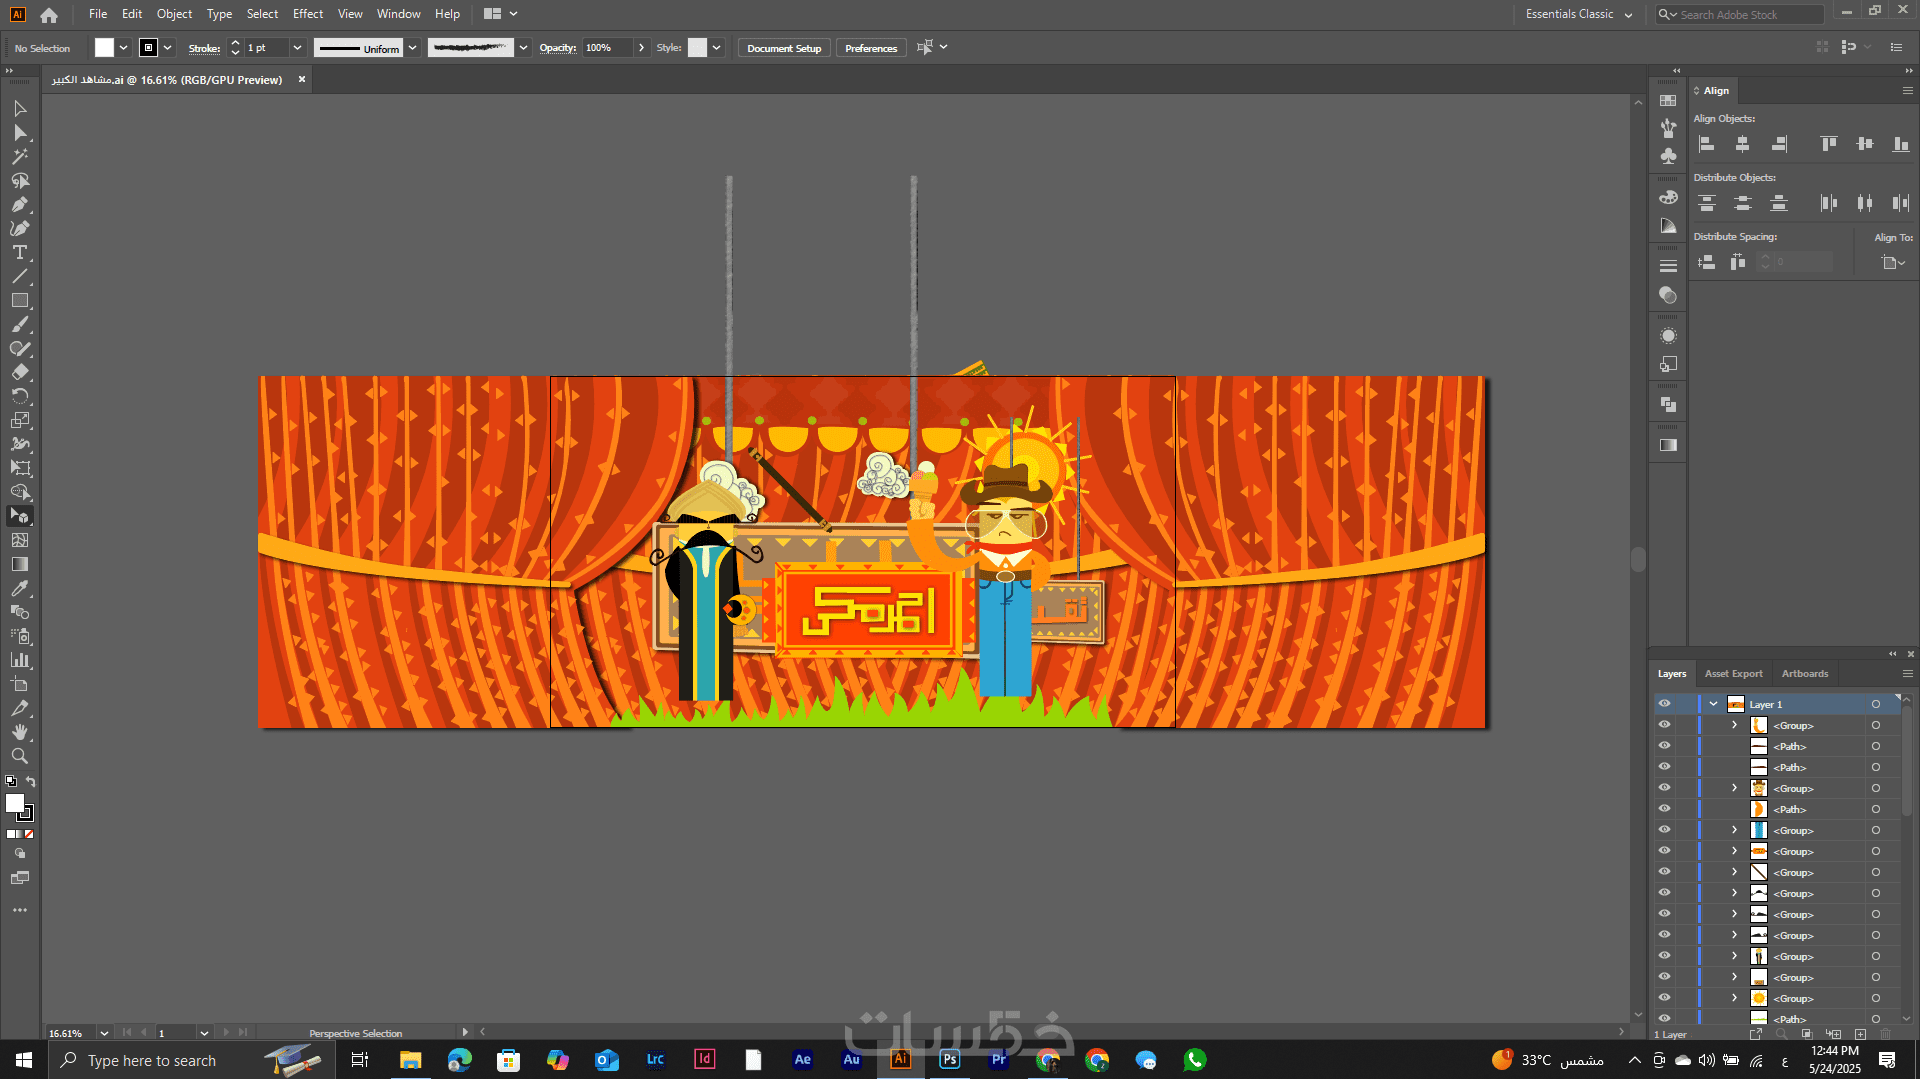
Task: Open the Windows Start menu
Action: click(x=24, y=1060)
